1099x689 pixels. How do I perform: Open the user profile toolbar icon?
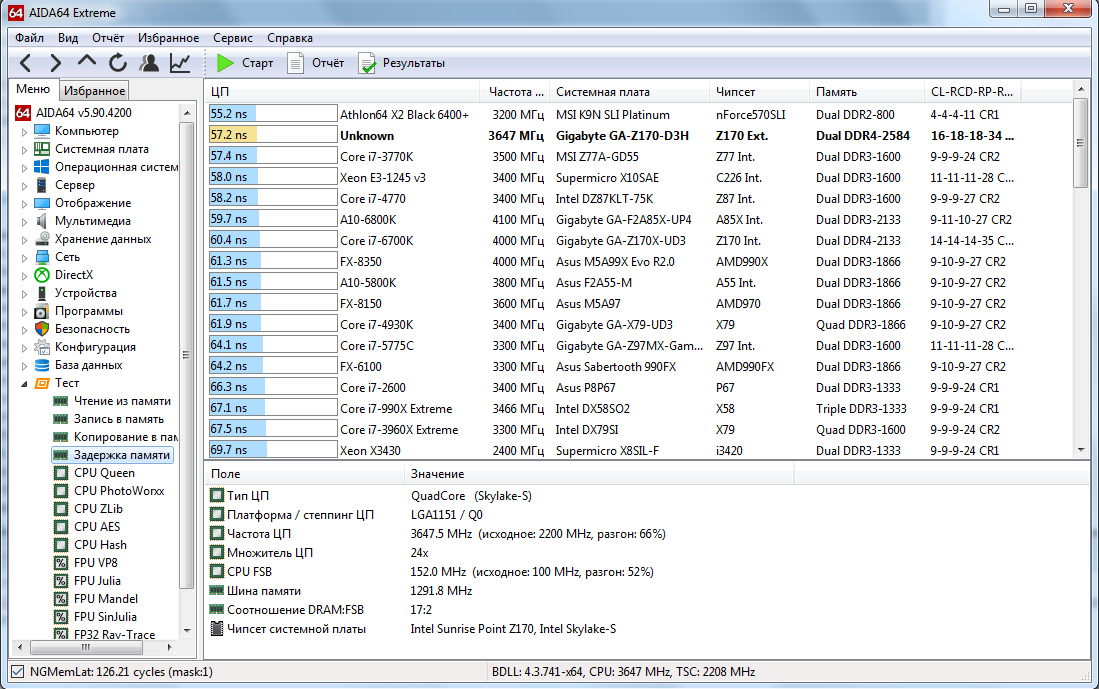coord(149,63)
